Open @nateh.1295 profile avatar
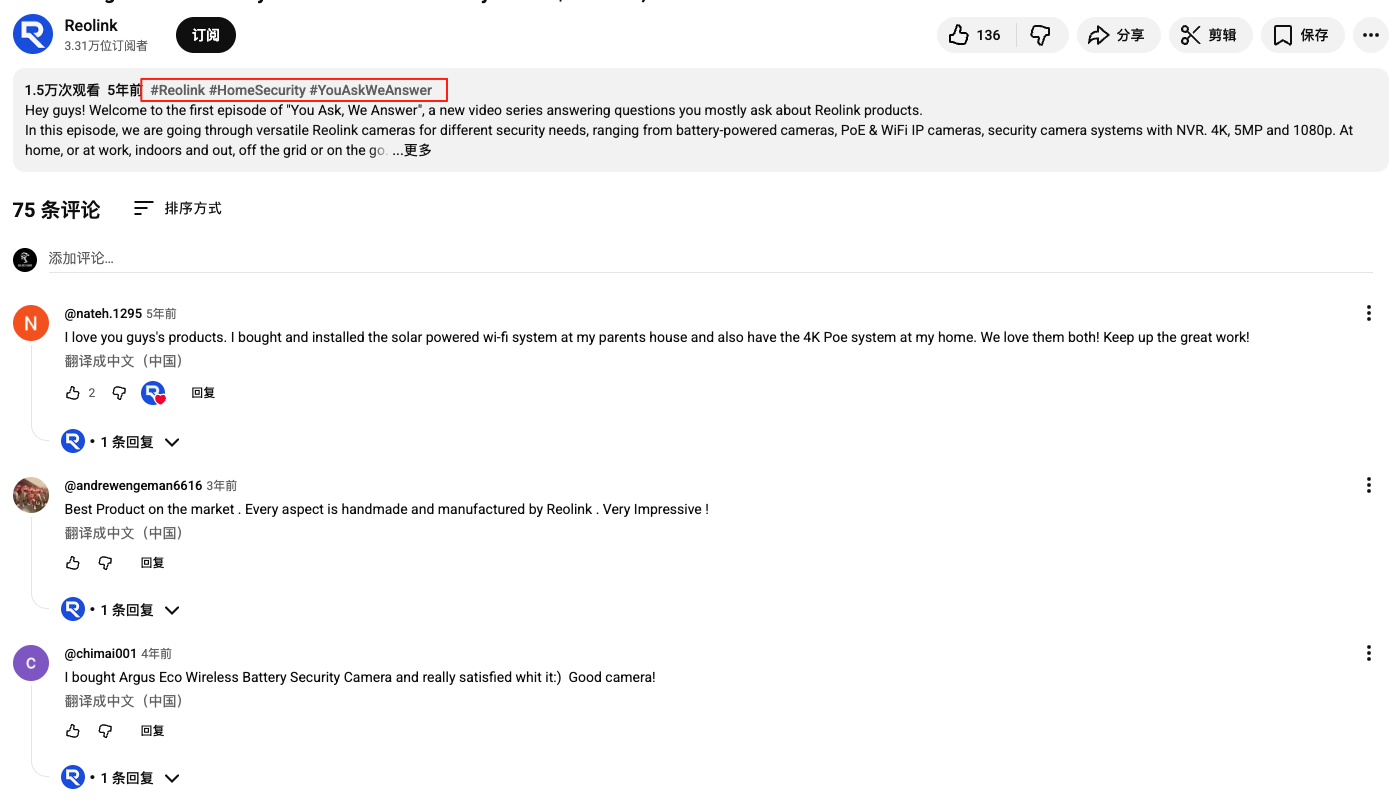This screenshot has width=1400, height=810. click(x=31, y=323)
